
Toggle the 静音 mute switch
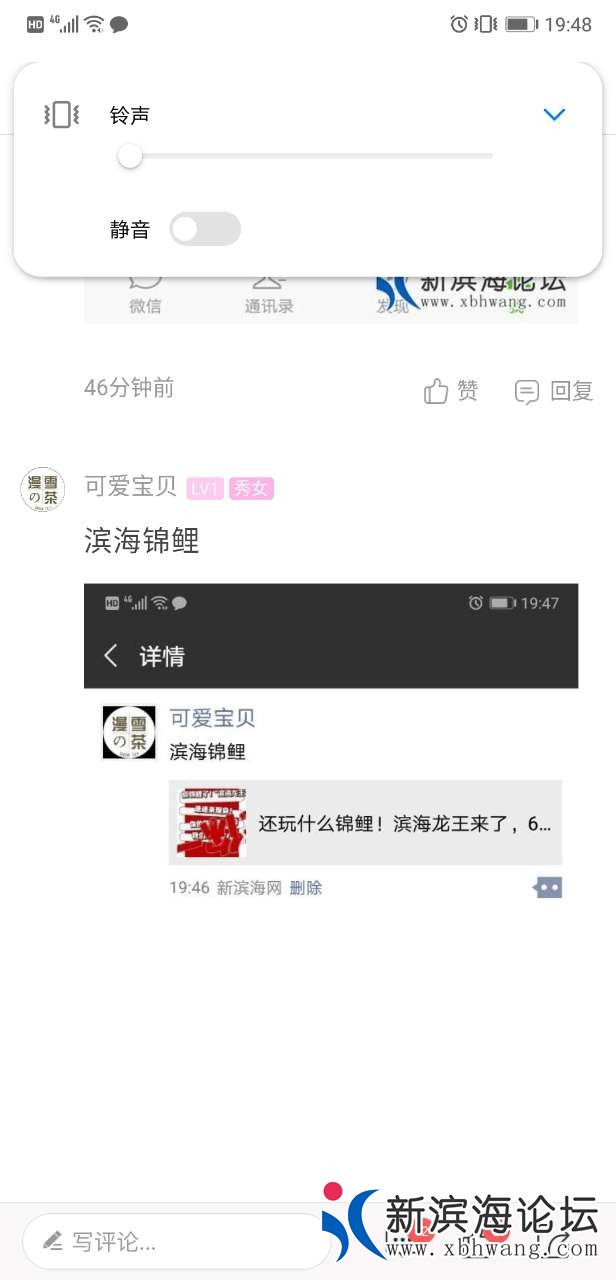205,229
